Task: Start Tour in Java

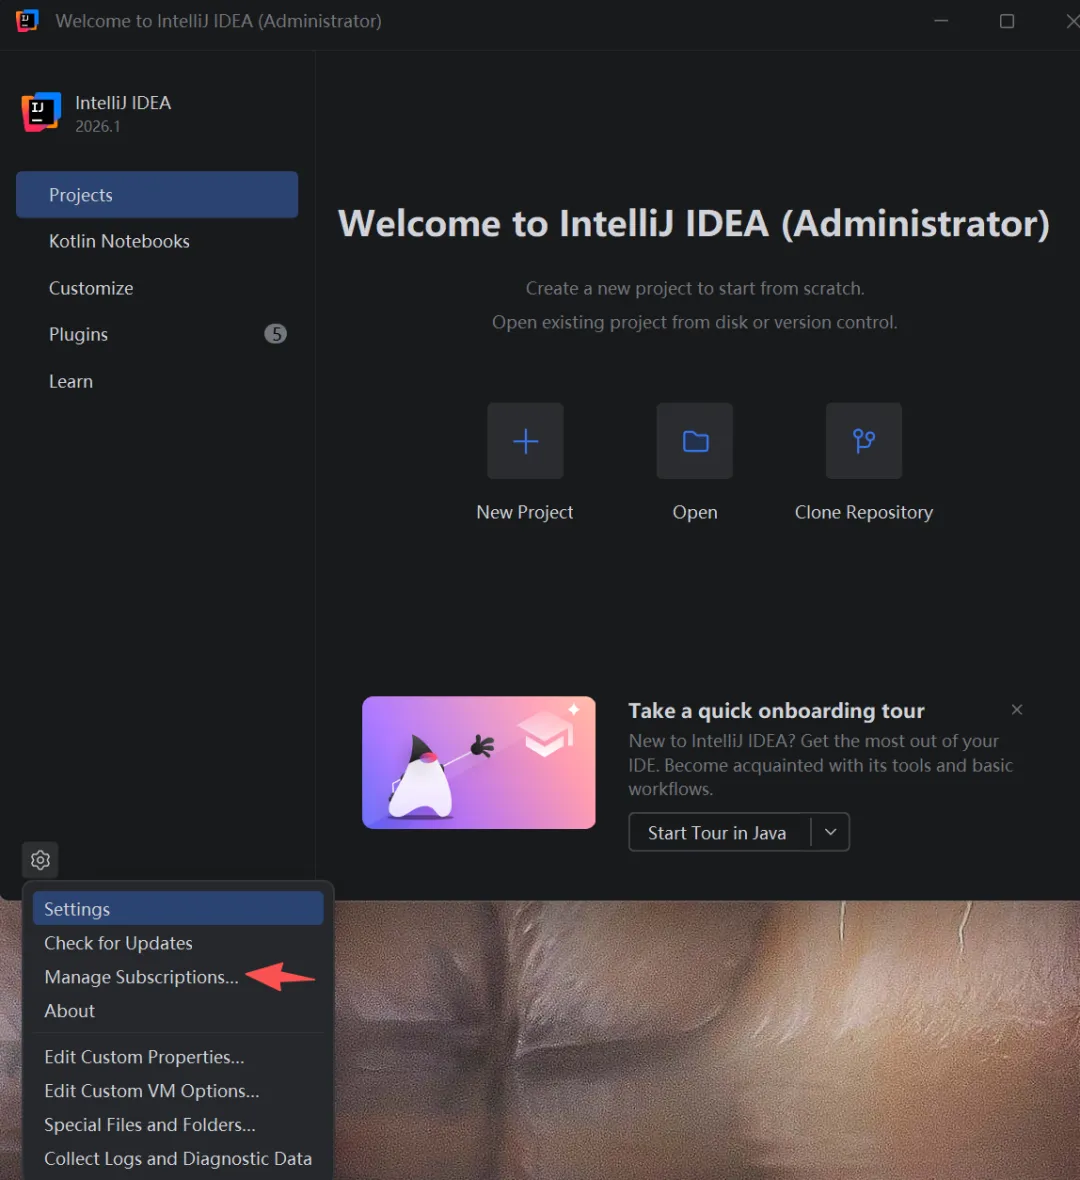Action: point(719,832)
